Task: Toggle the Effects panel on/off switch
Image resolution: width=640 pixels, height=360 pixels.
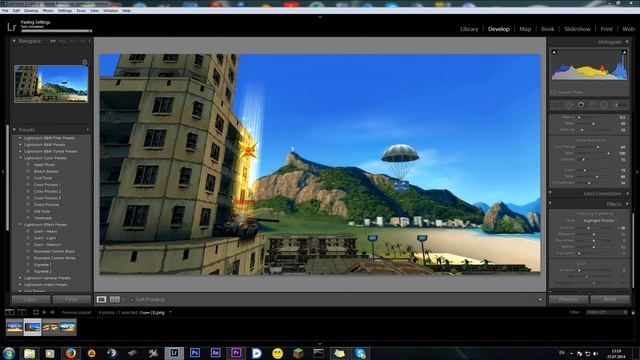Action: click(550, 203)
